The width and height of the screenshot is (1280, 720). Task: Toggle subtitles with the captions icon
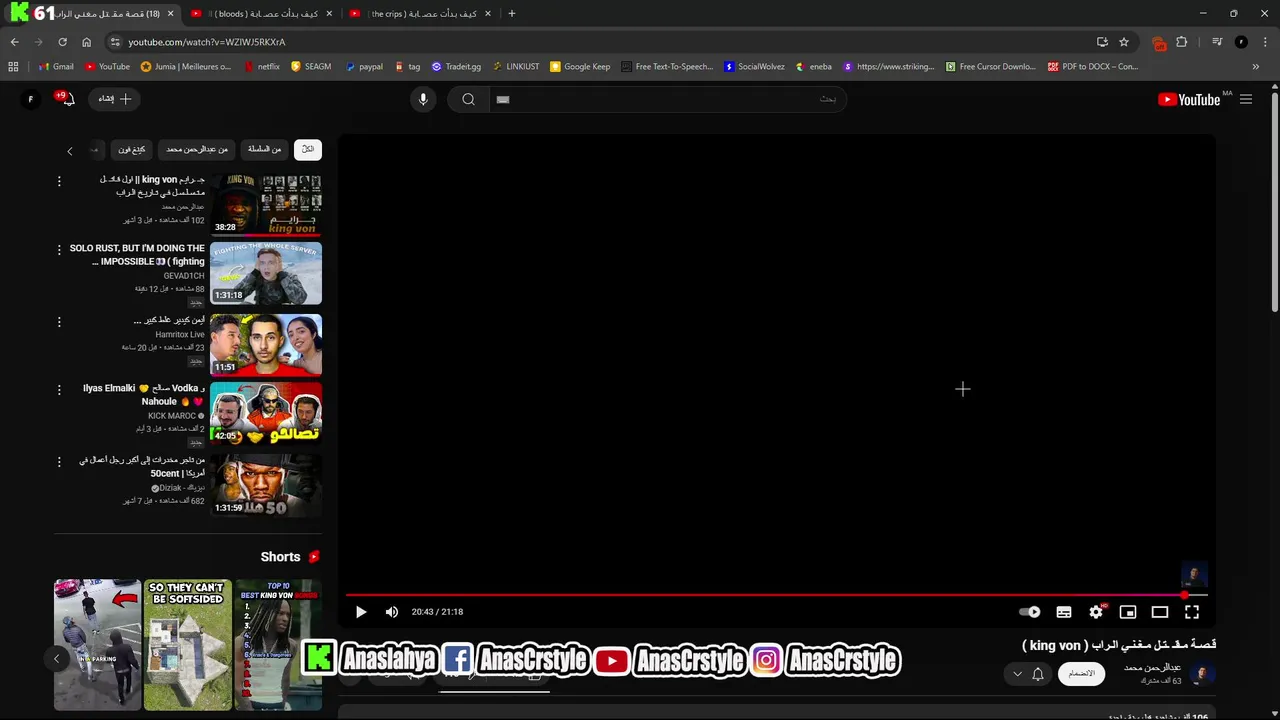tap(1064, 612)
